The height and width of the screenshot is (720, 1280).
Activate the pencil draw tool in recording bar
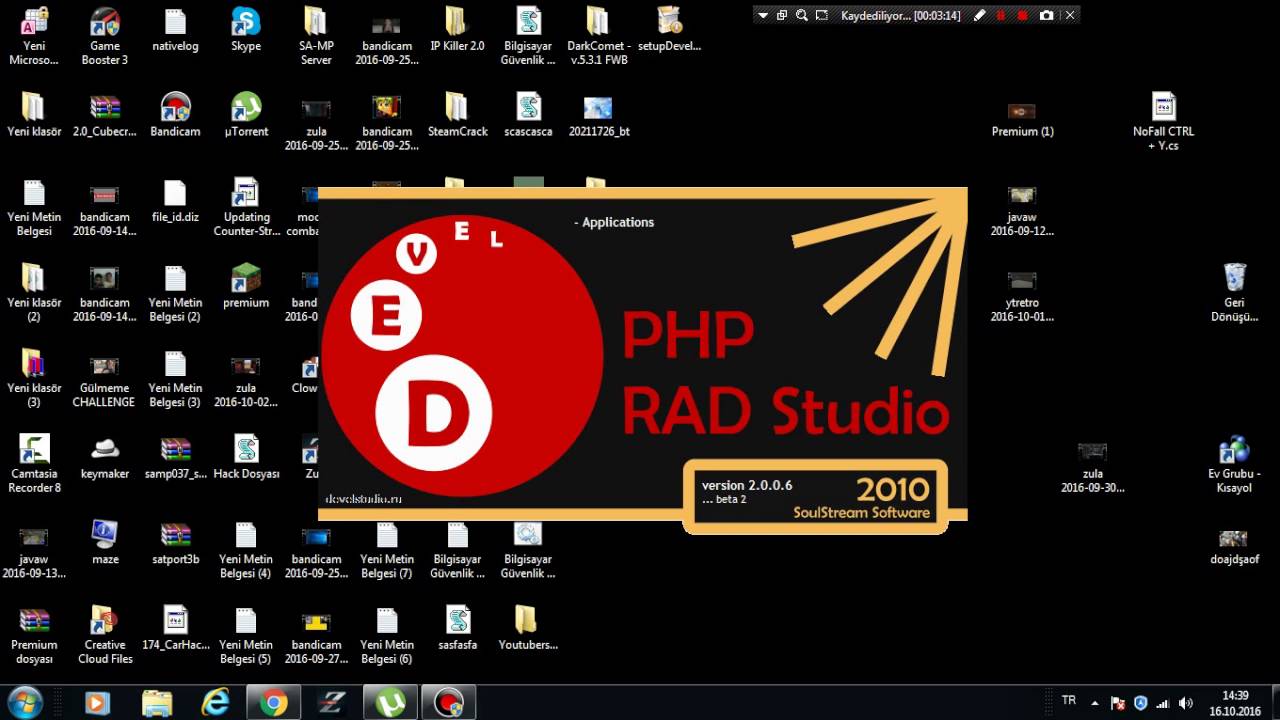pyautogui.click(x=979, y=15)
